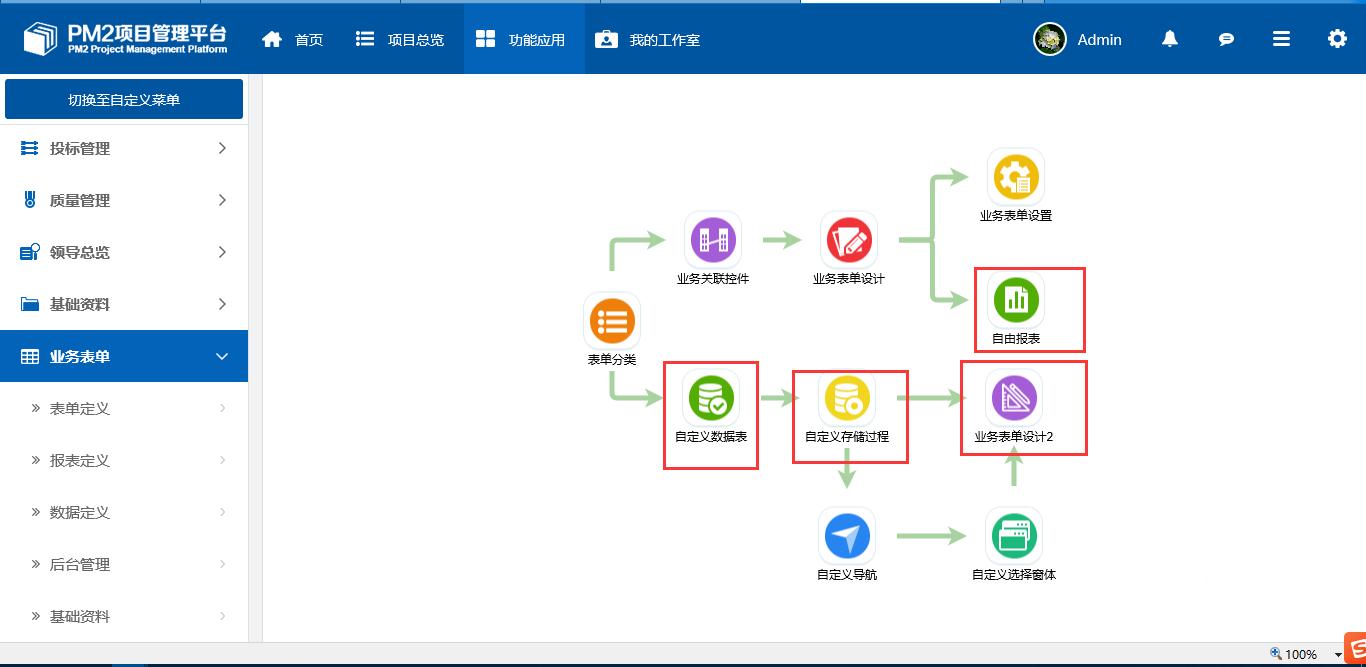Viewport: 1366px width, 667px height.
Task: Open the notification bell in header
Action: [1169, 39]
